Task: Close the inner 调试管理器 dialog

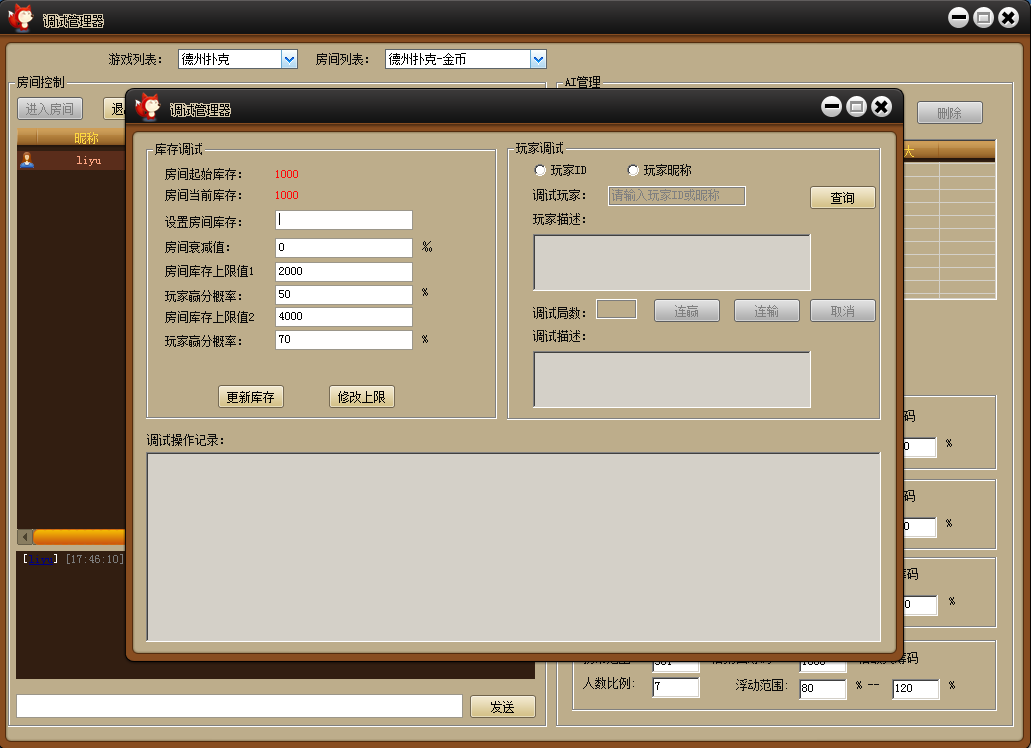Action: (881, 107)
